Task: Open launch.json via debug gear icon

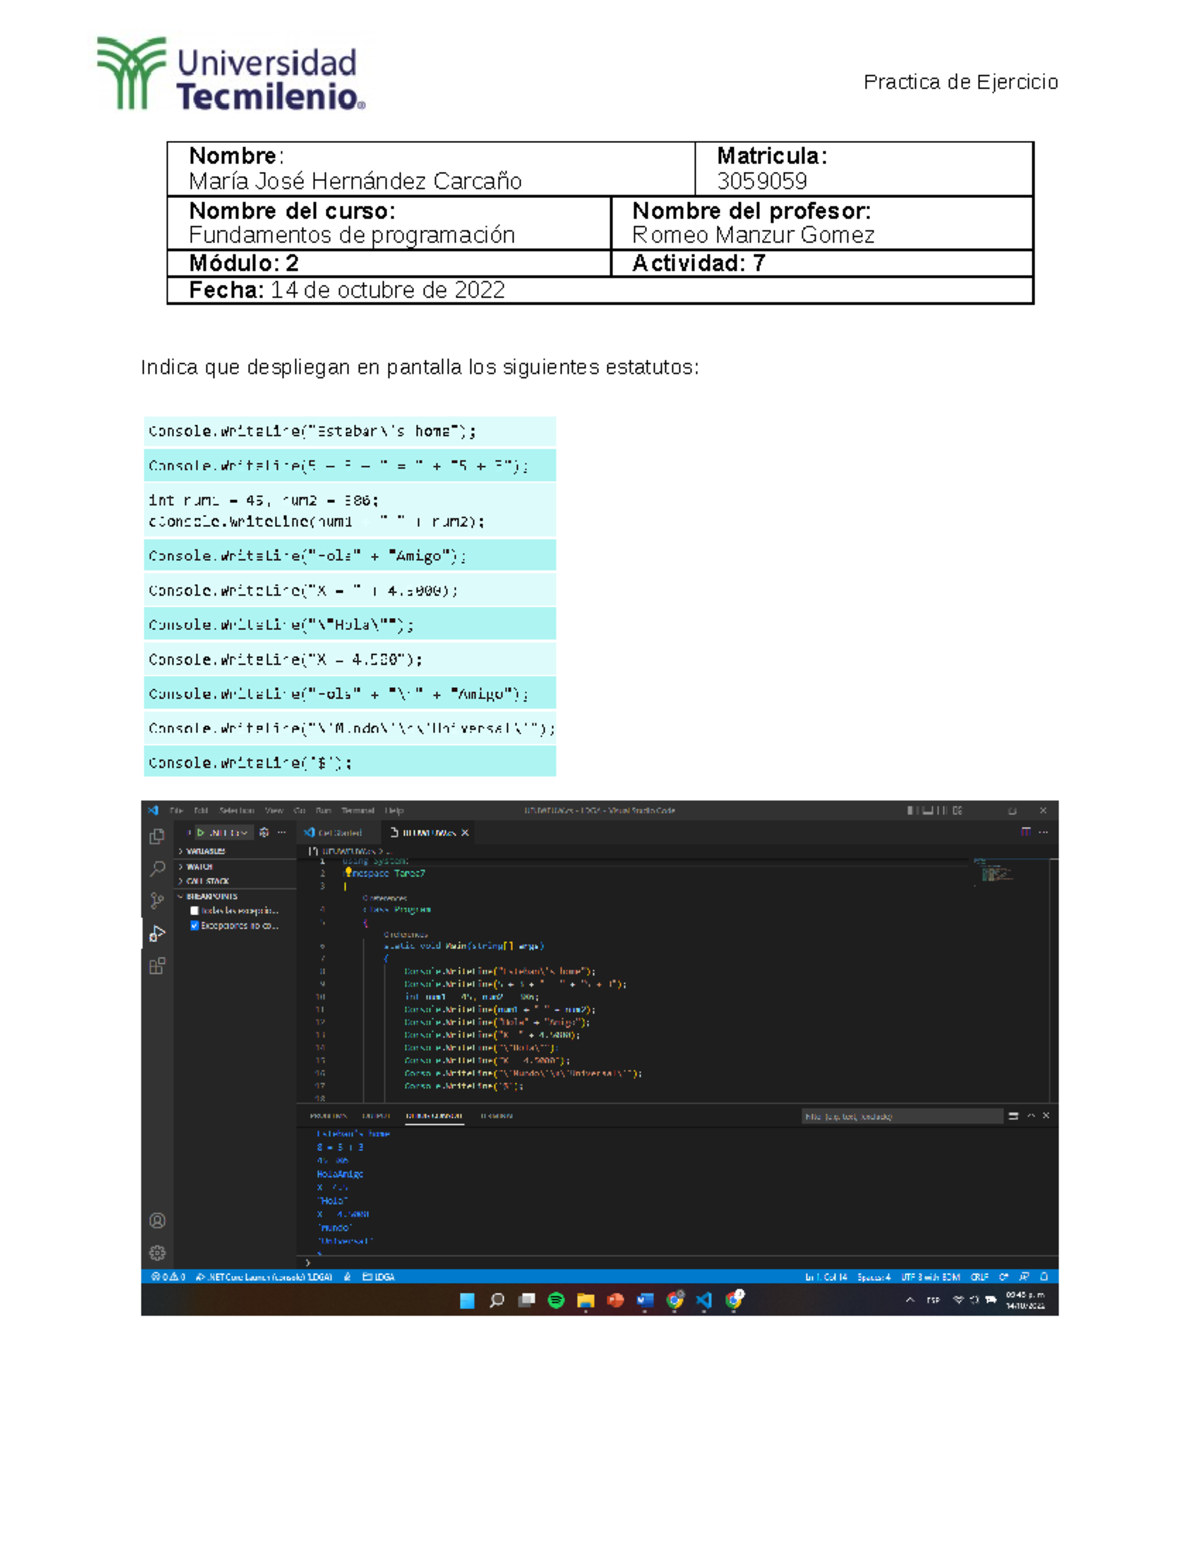Action: 264,832
